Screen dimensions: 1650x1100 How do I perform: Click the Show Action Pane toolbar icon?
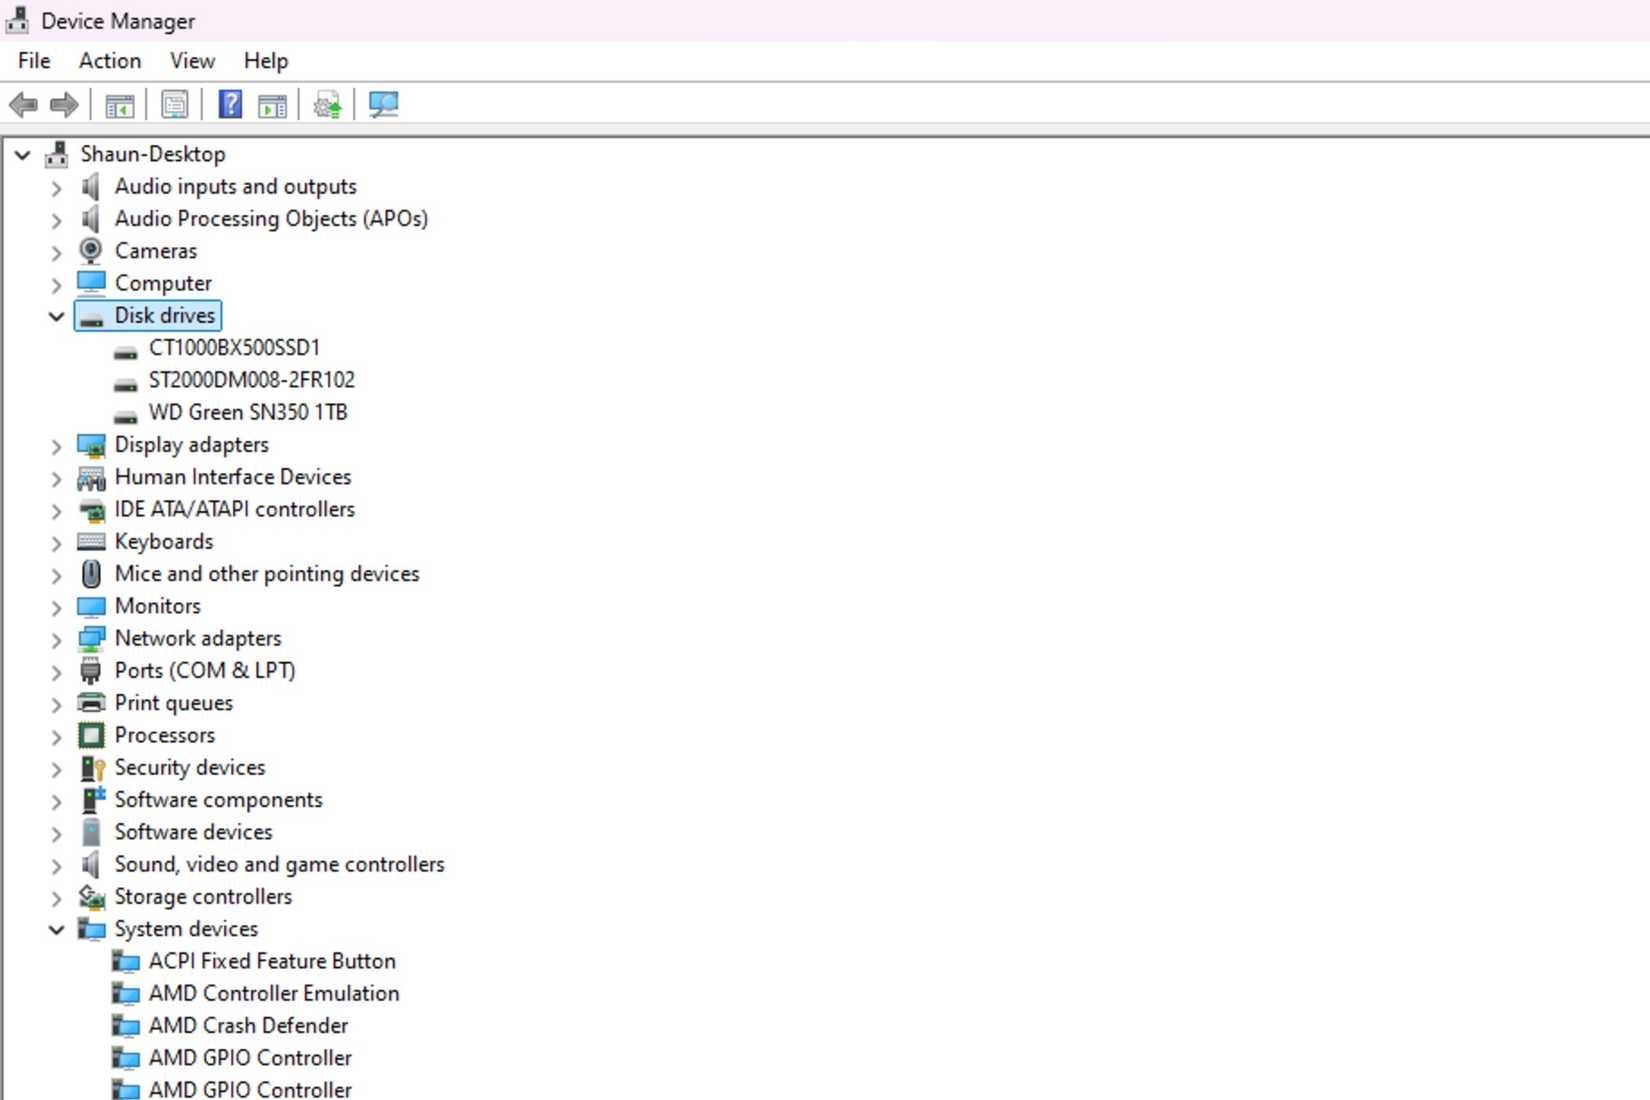pyautogui.click(x=272, y=105)
